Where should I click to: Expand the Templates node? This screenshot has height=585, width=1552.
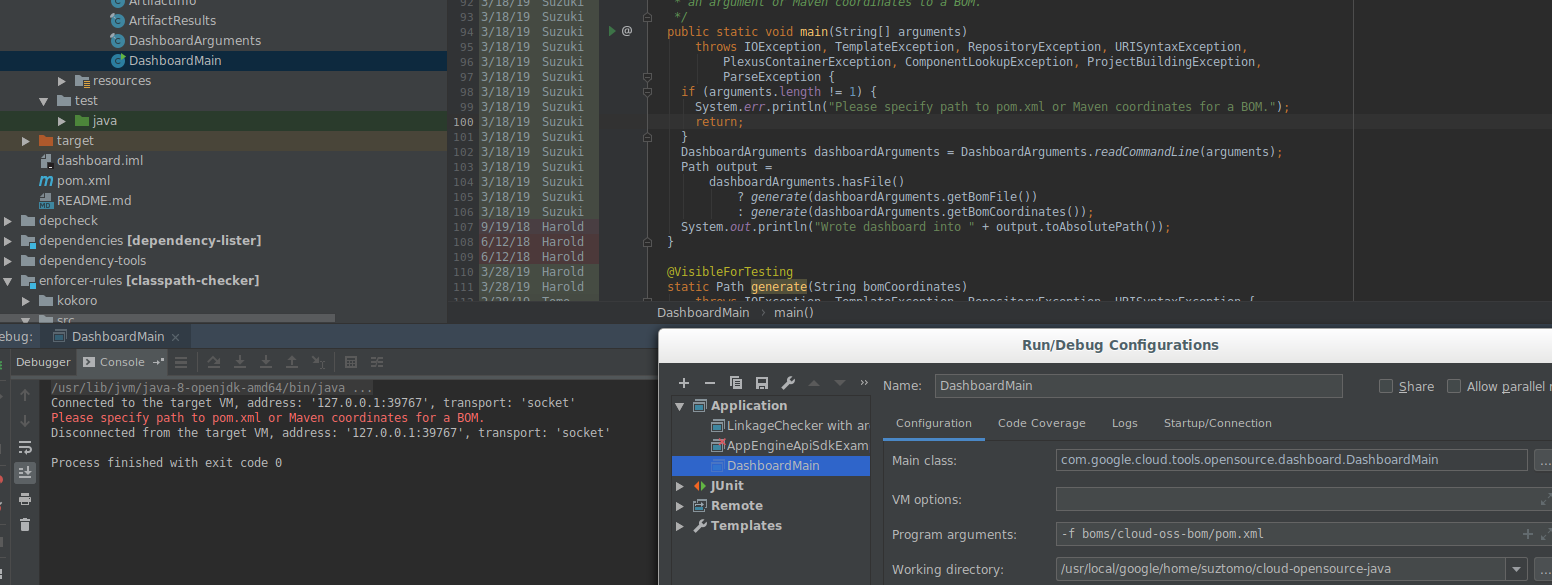tap(680, 525)
